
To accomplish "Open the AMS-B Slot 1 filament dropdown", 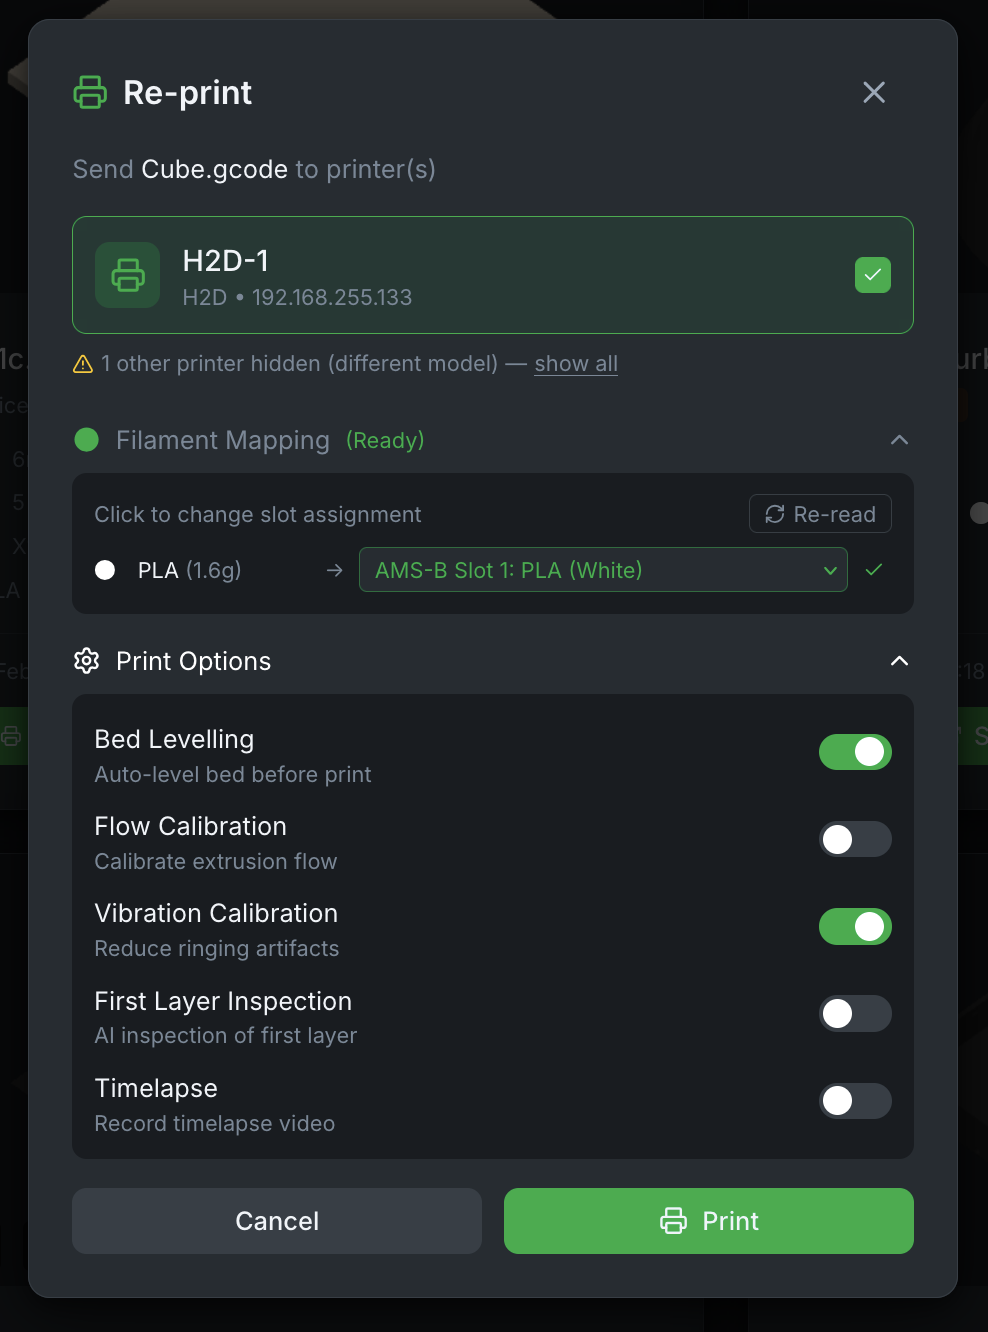I will (603, 570).
